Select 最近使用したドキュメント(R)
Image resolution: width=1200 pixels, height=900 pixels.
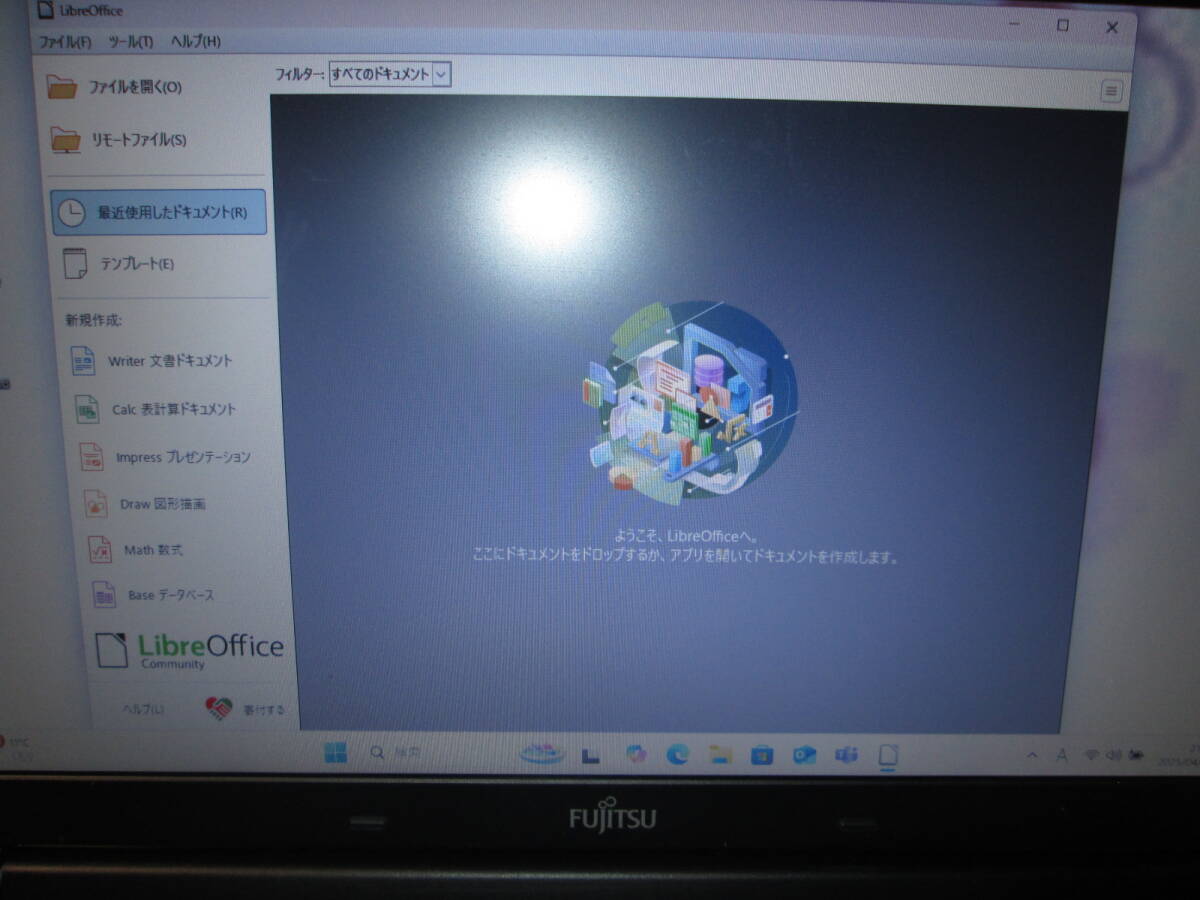[159, 212]
